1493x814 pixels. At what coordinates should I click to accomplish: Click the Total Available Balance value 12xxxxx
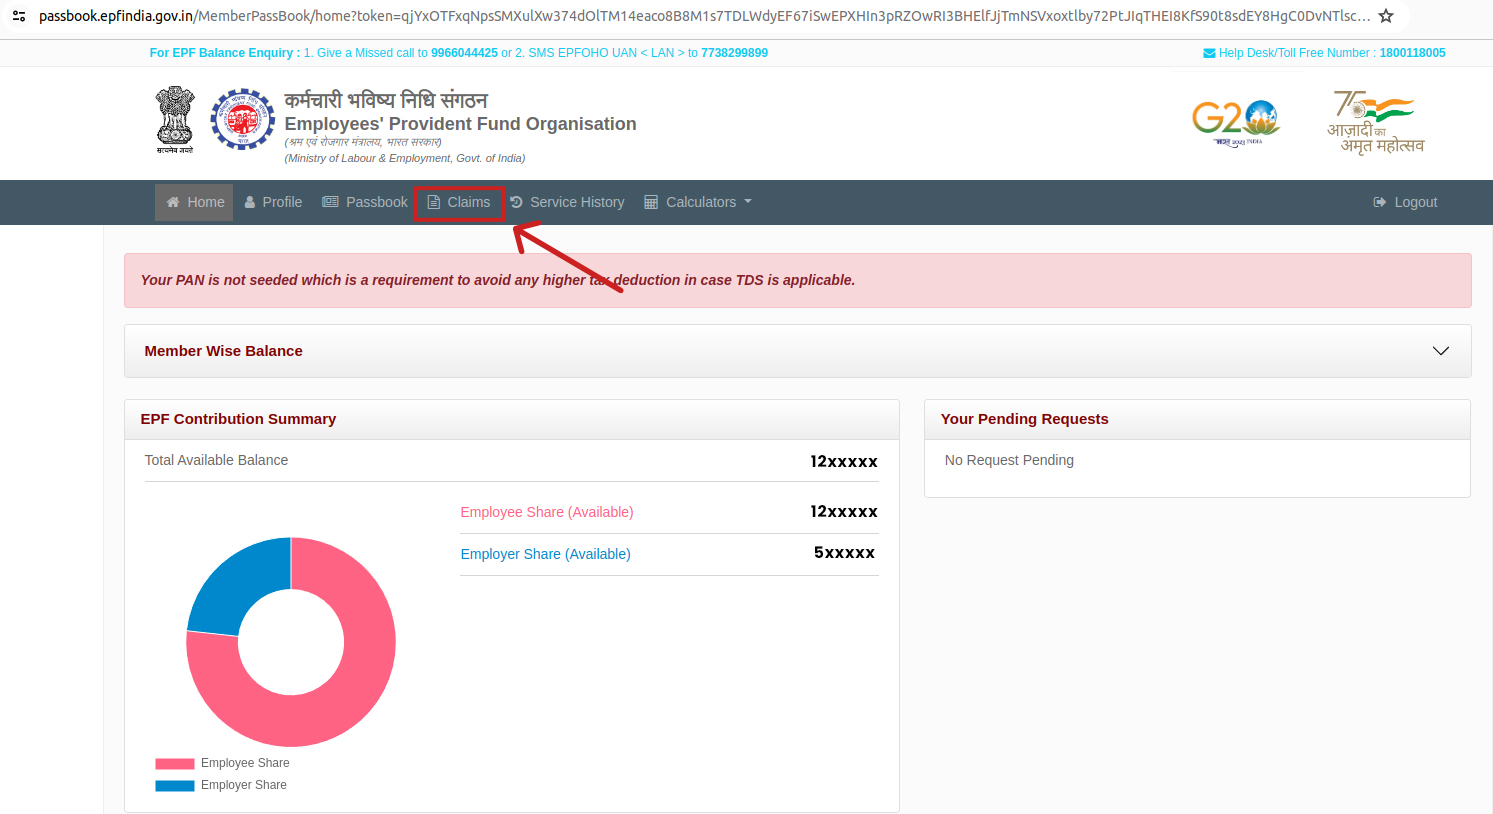tap(844, 461)
